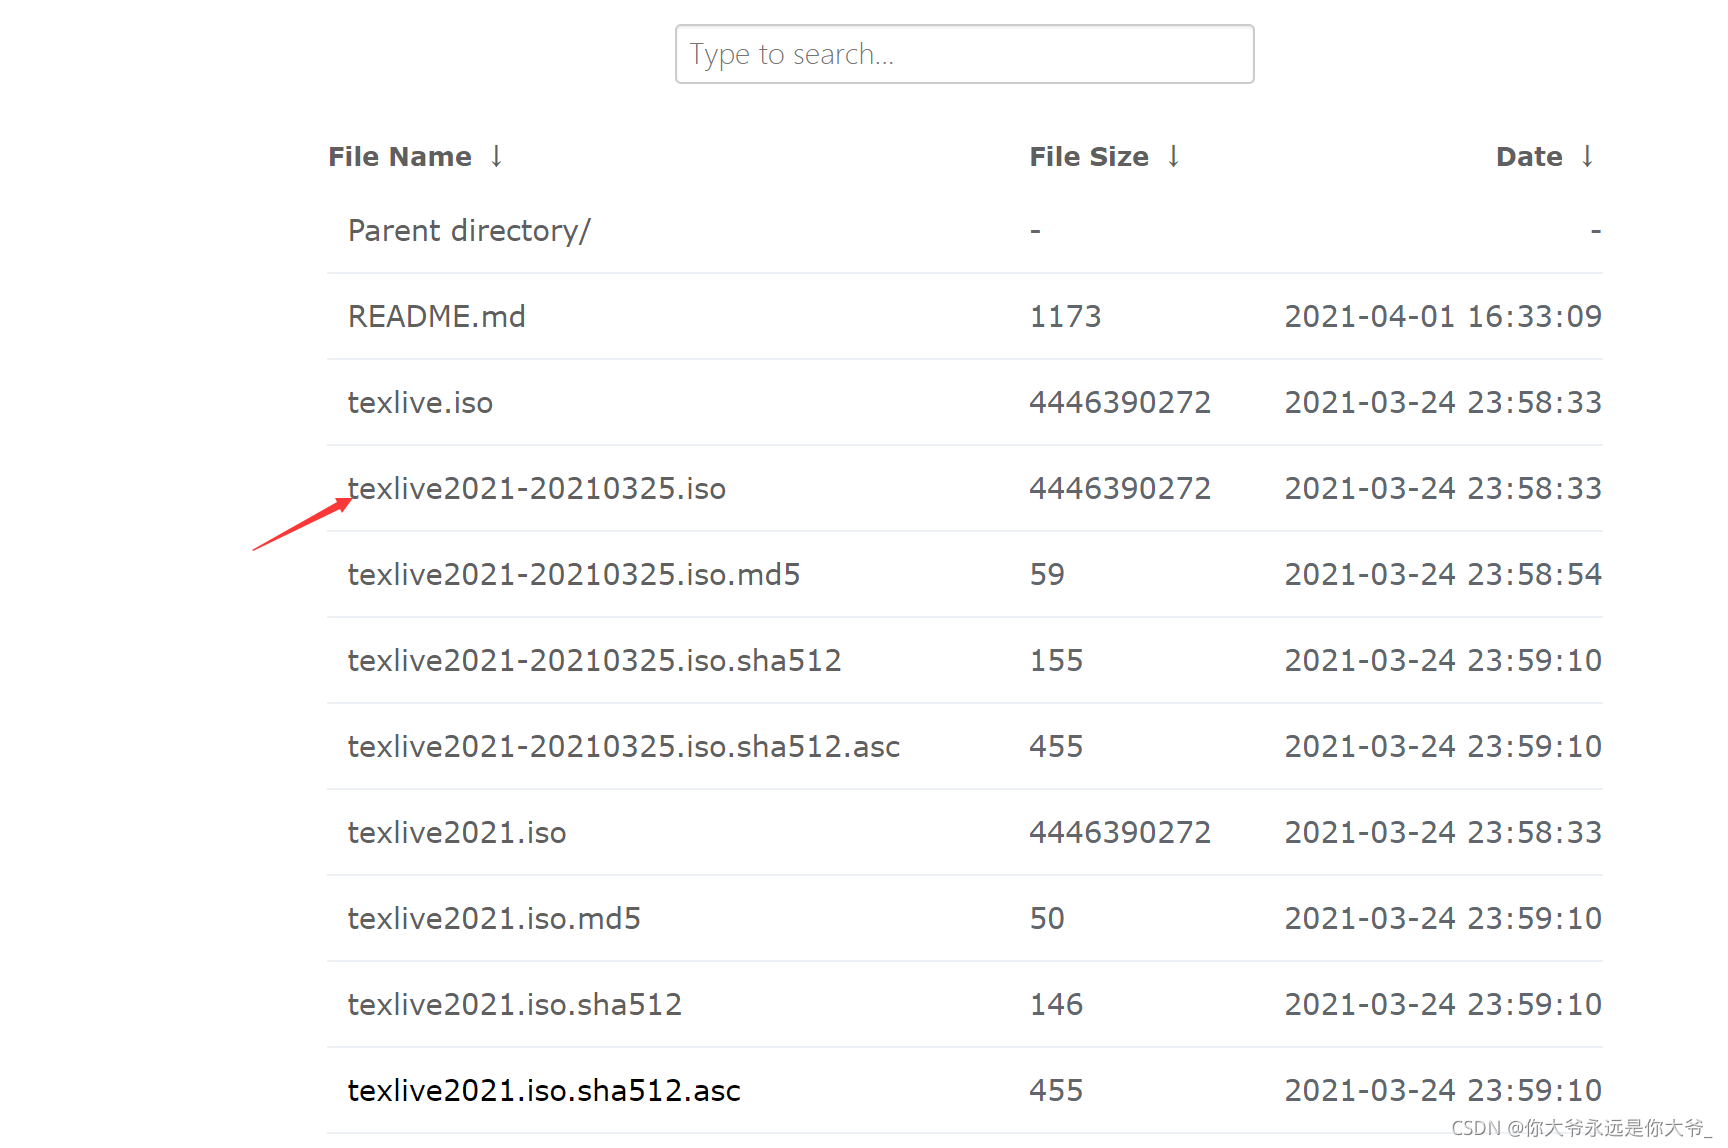Download the texlive2021.iso file
Screen dimensions: 1728x1148
[457, 833]
